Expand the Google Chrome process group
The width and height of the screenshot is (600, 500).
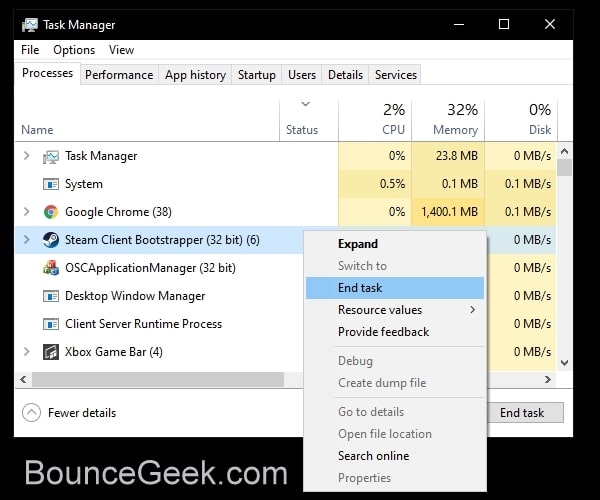(x=26, y=212)
